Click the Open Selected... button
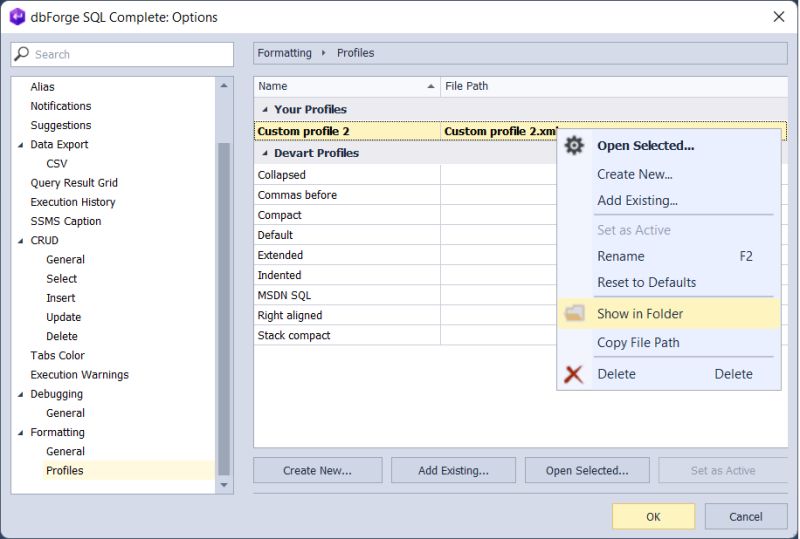 point(587,470)
